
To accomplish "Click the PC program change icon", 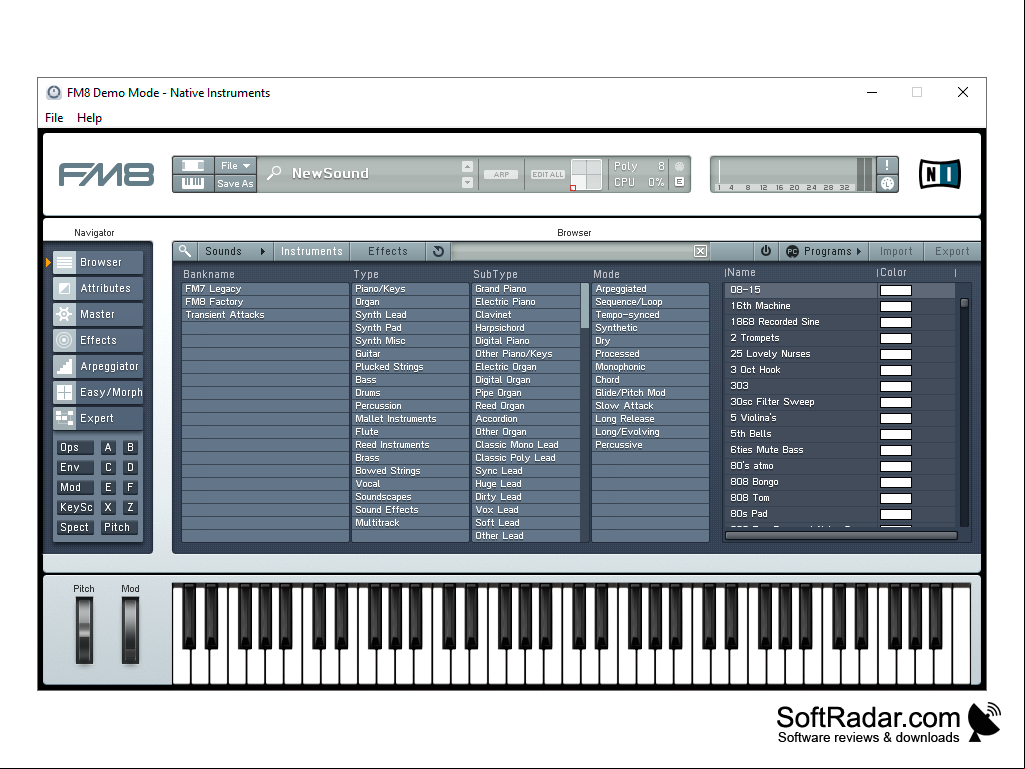I will [x=792, y=252].
